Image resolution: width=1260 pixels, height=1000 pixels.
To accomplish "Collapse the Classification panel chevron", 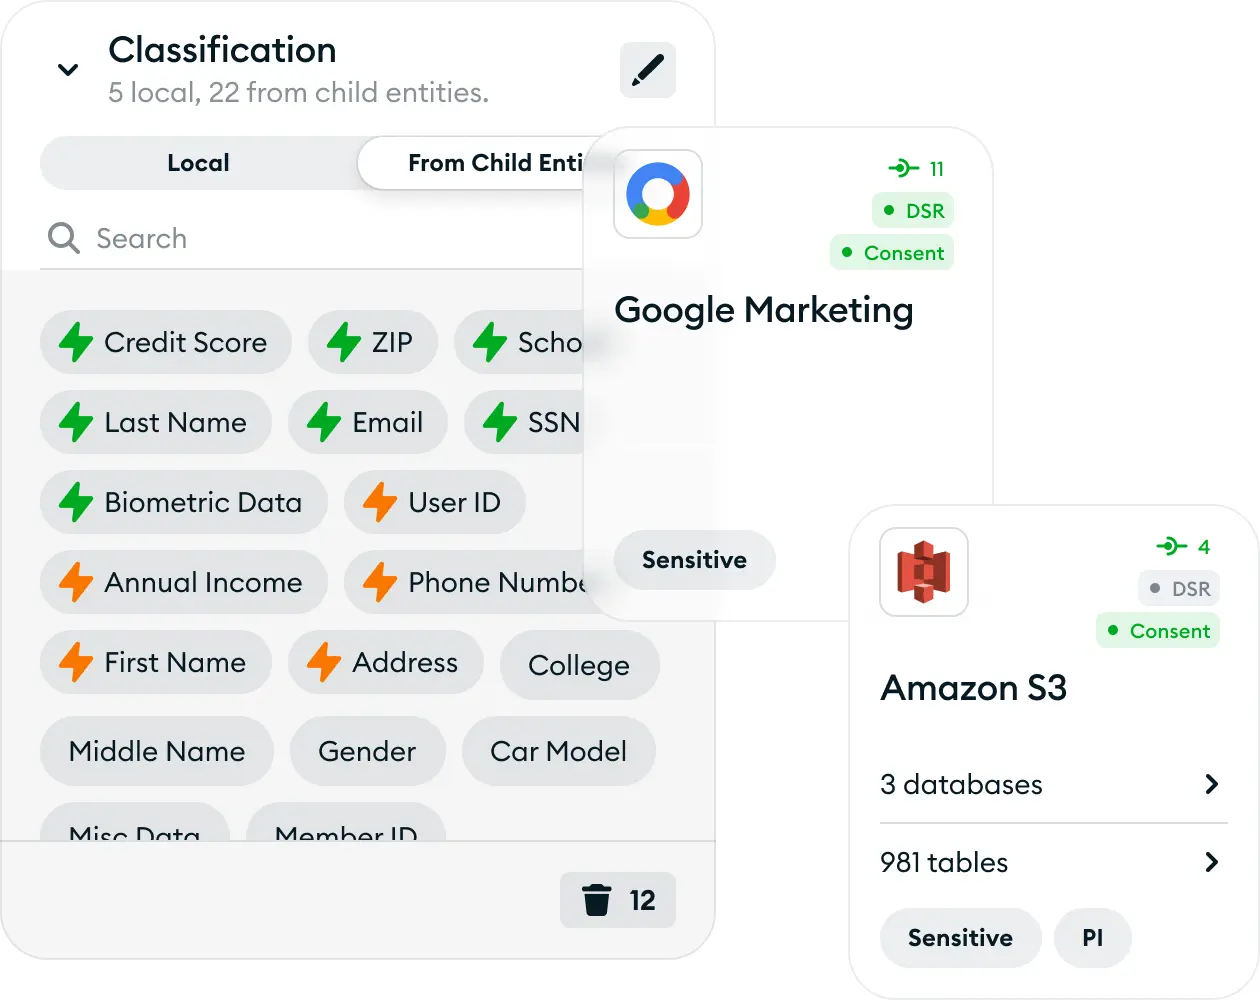I will 68,70.
